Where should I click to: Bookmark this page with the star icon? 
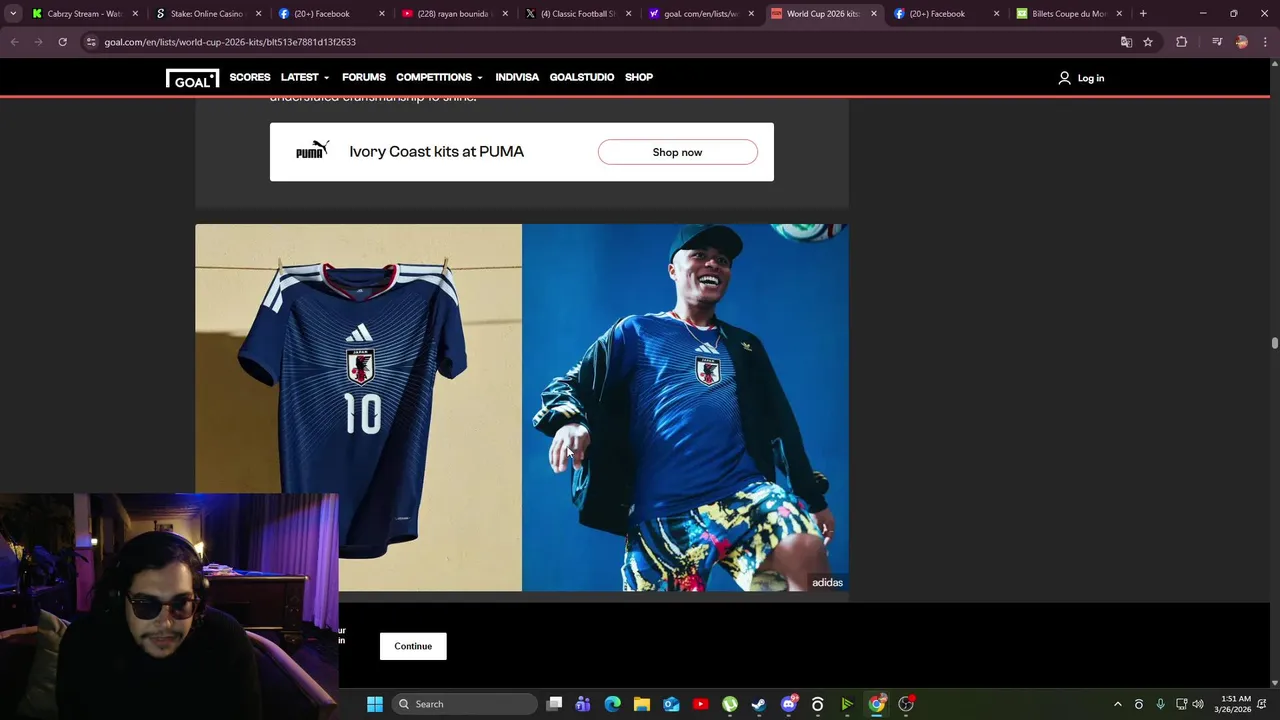pyautogui.click(x=1148, y=42)
